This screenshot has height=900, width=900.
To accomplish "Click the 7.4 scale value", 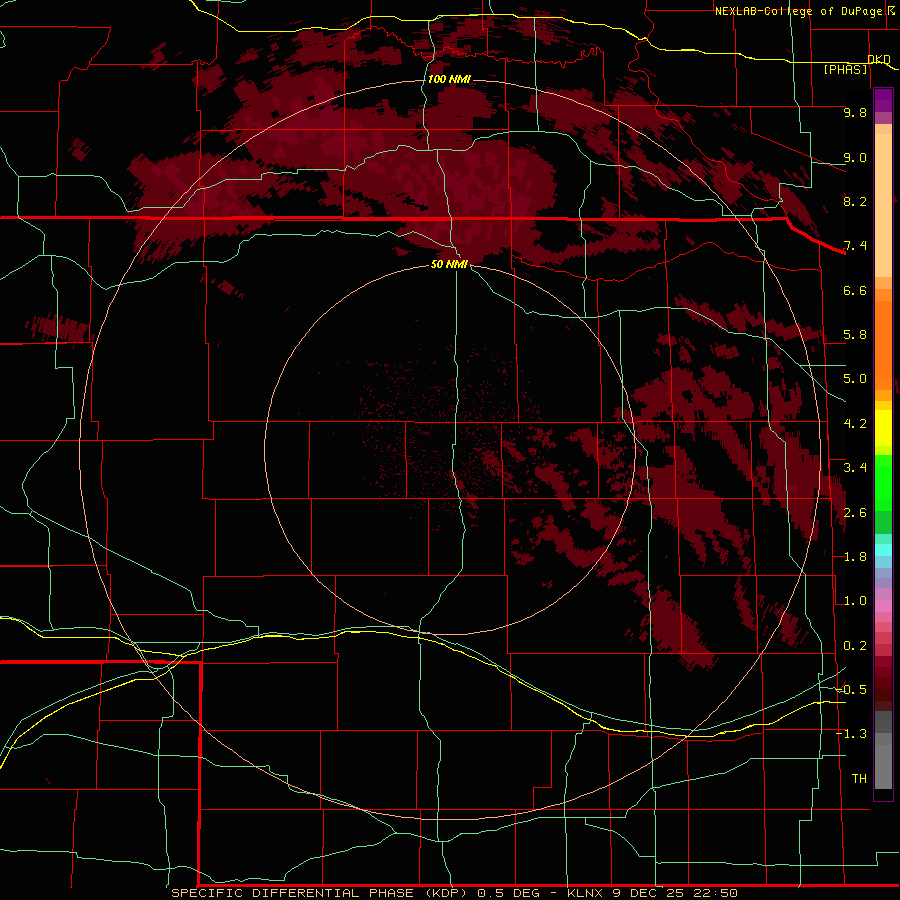I will click(x=855, y=246).
